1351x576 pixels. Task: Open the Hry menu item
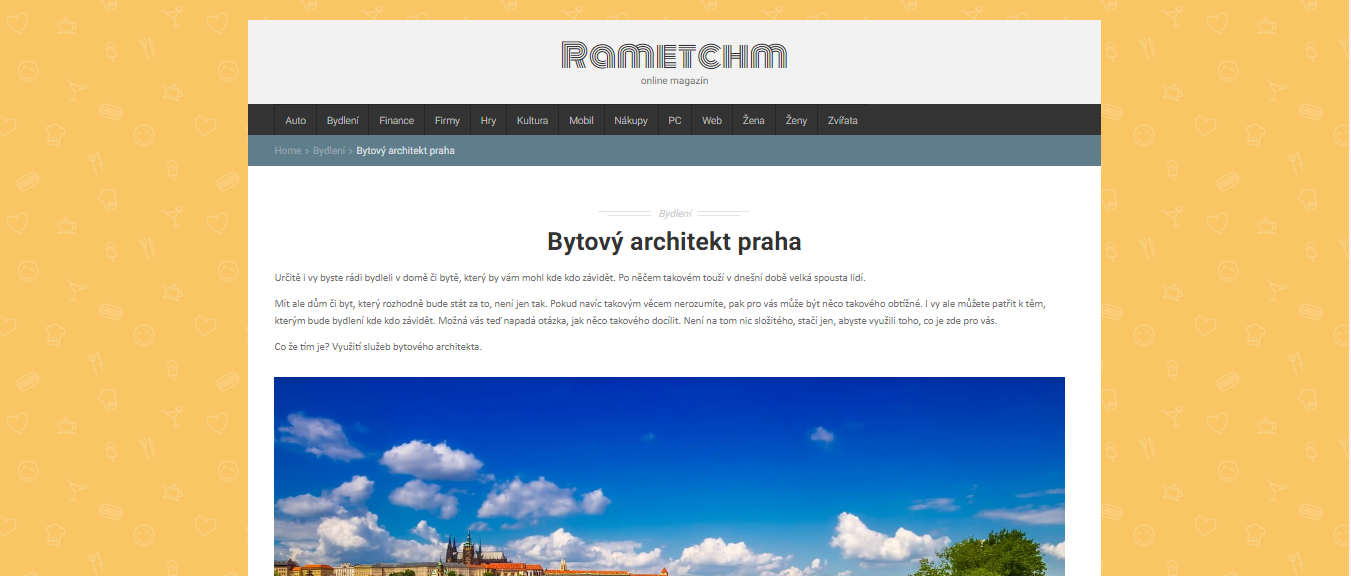488,120
